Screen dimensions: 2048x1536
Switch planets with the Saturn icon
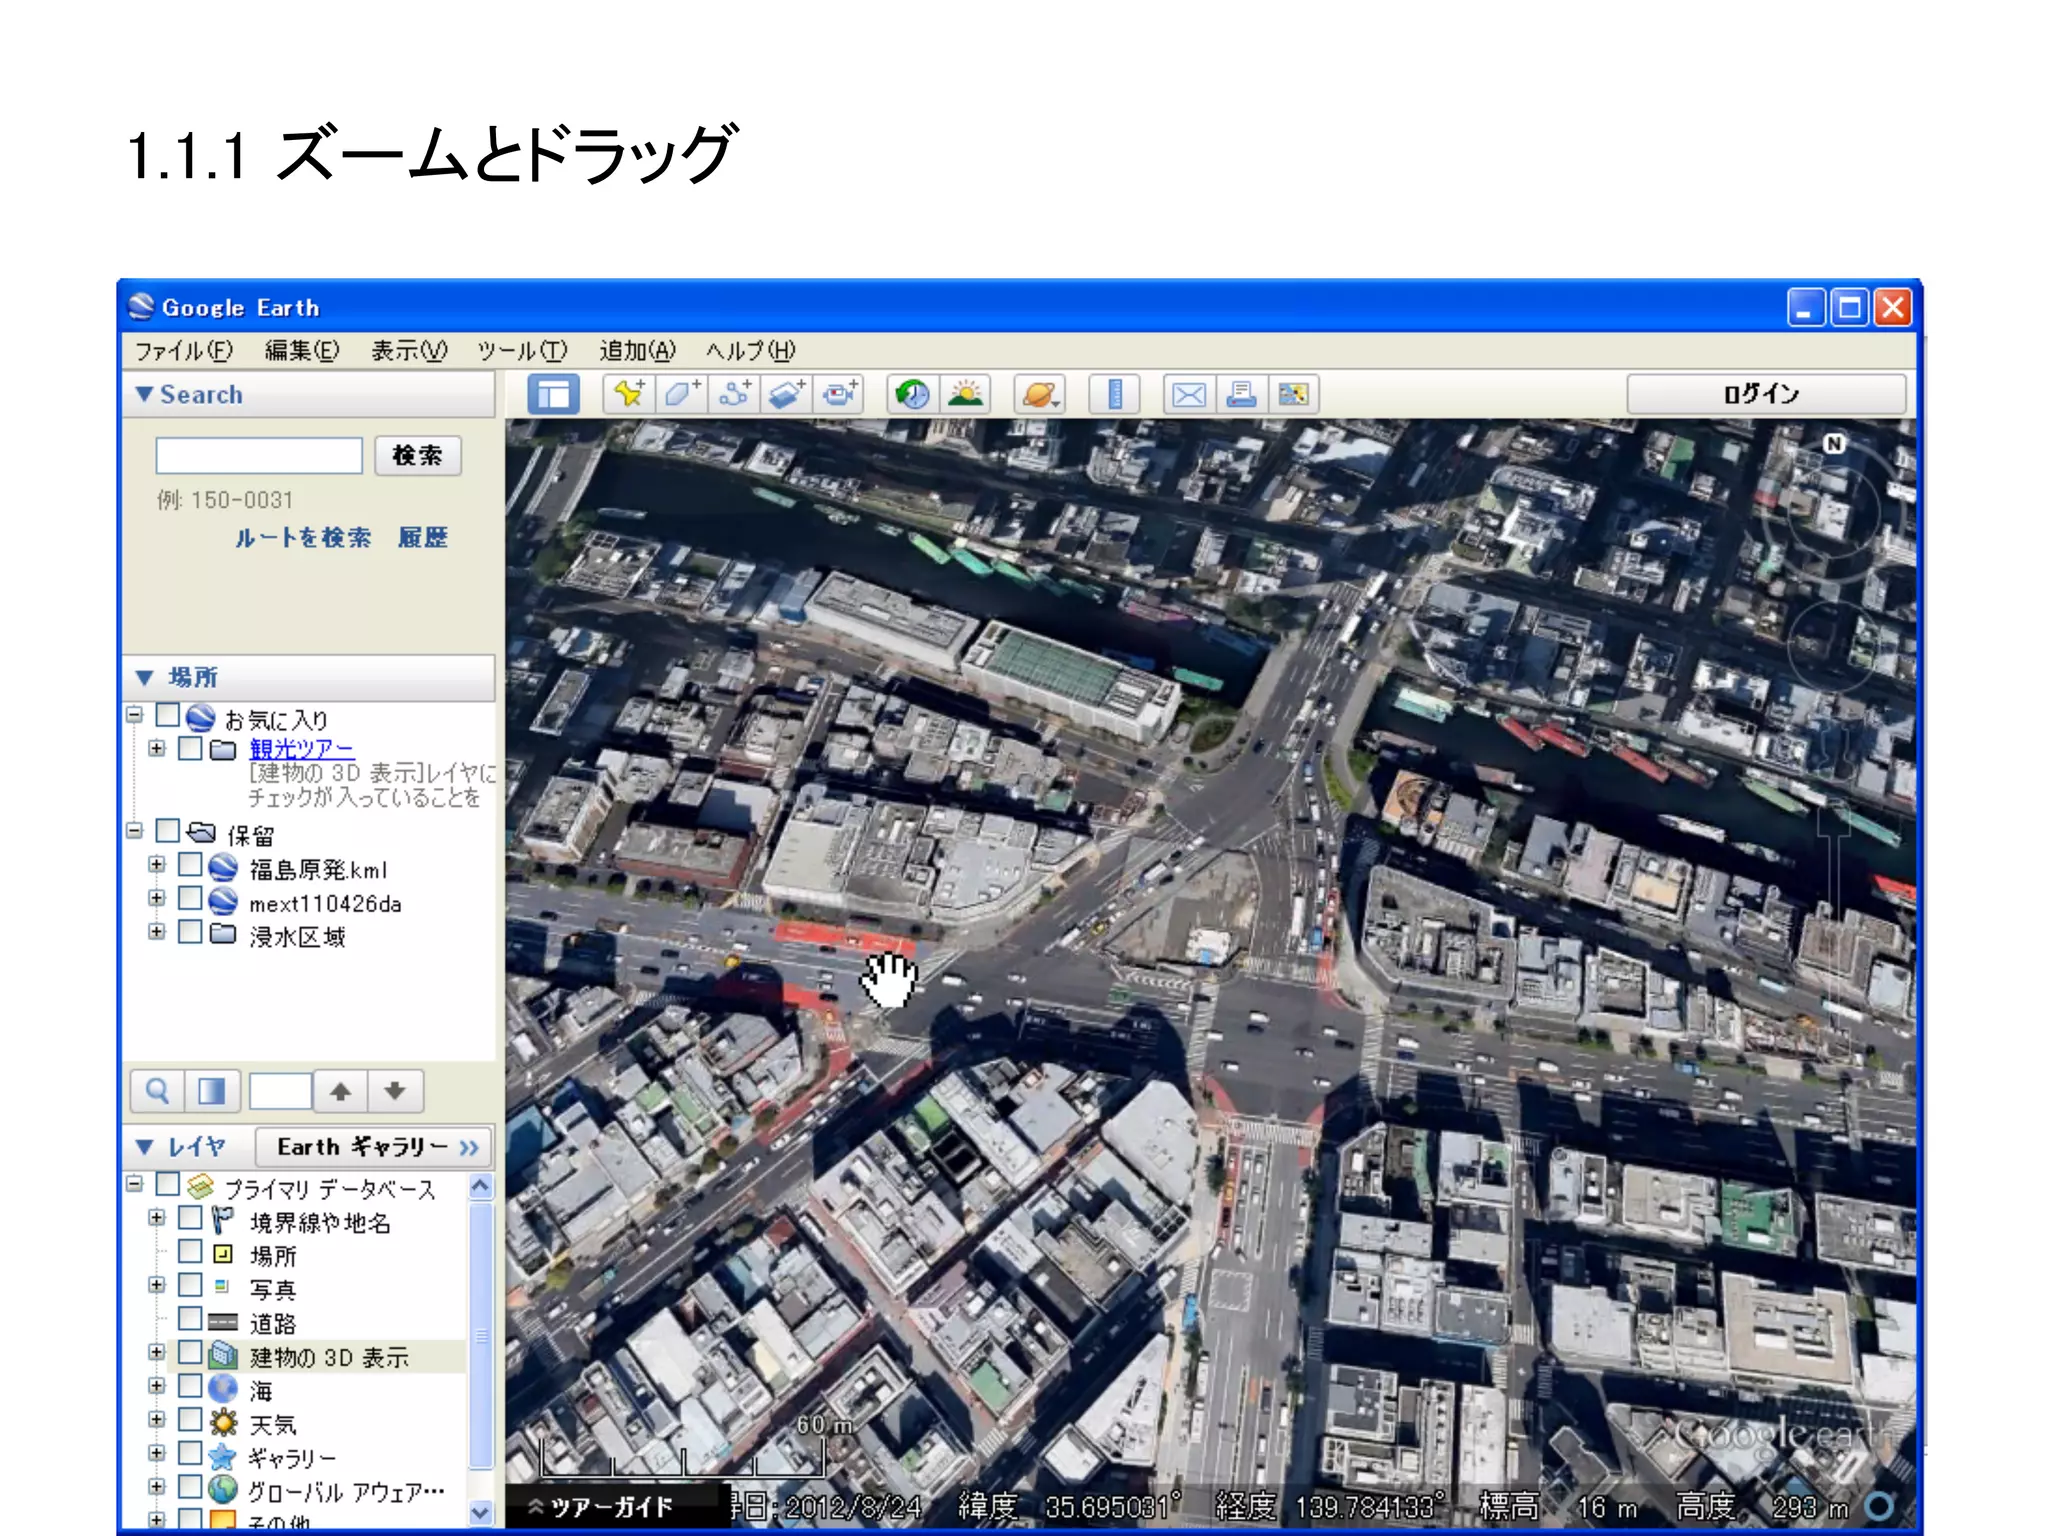[1039, 394]
